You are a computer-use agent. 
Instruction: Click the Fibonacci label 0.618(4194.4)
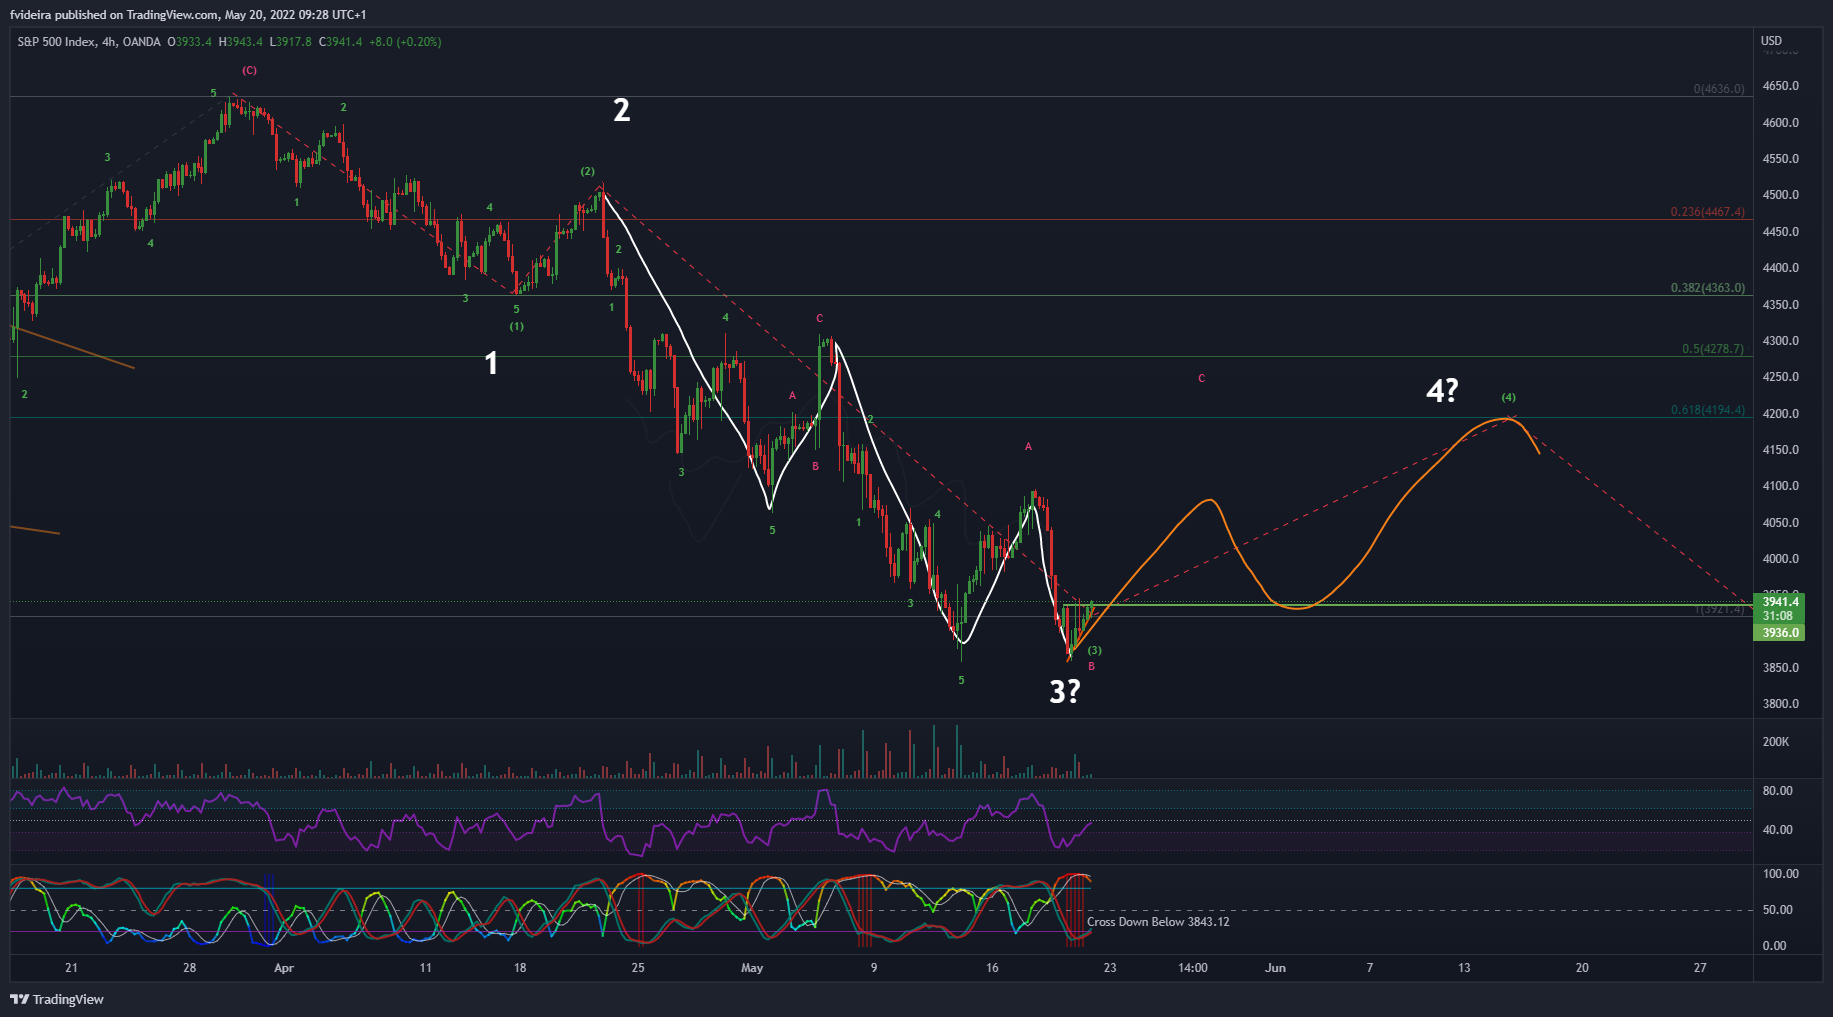click(1708, 410)
